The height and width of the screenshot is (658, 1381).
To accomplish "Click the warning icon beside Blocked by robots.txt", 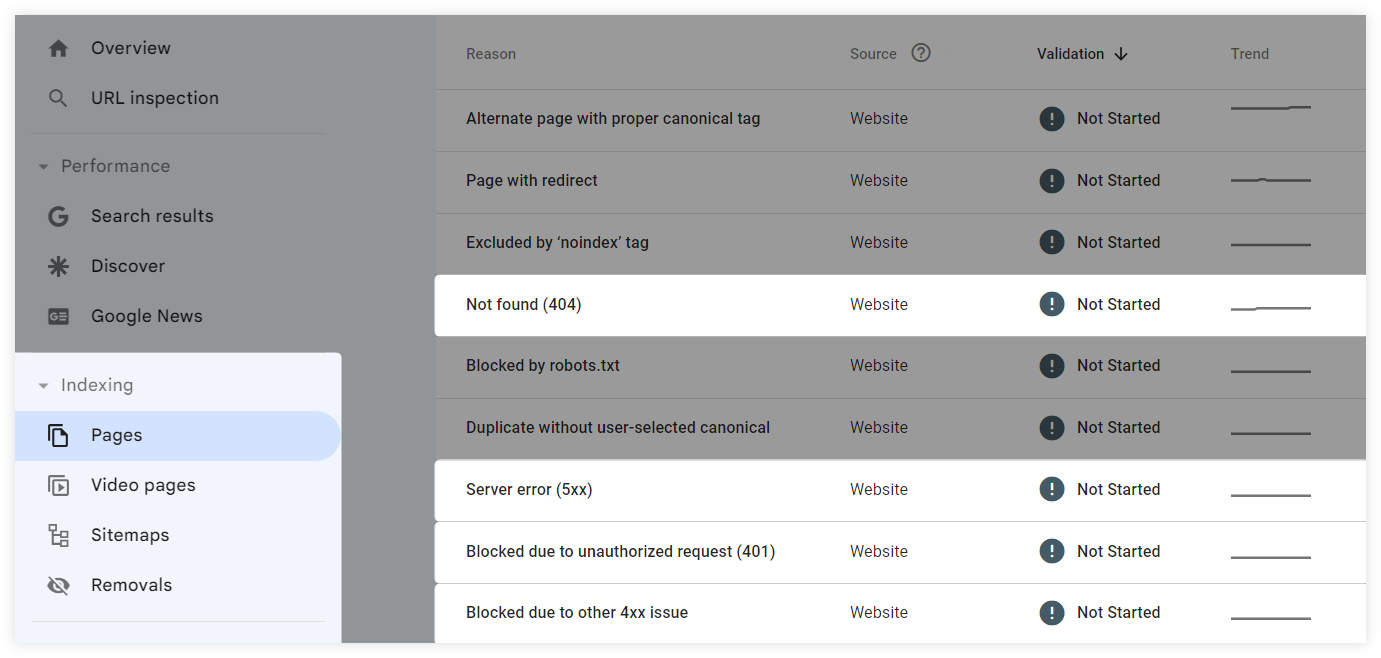I will [1051, 365].
